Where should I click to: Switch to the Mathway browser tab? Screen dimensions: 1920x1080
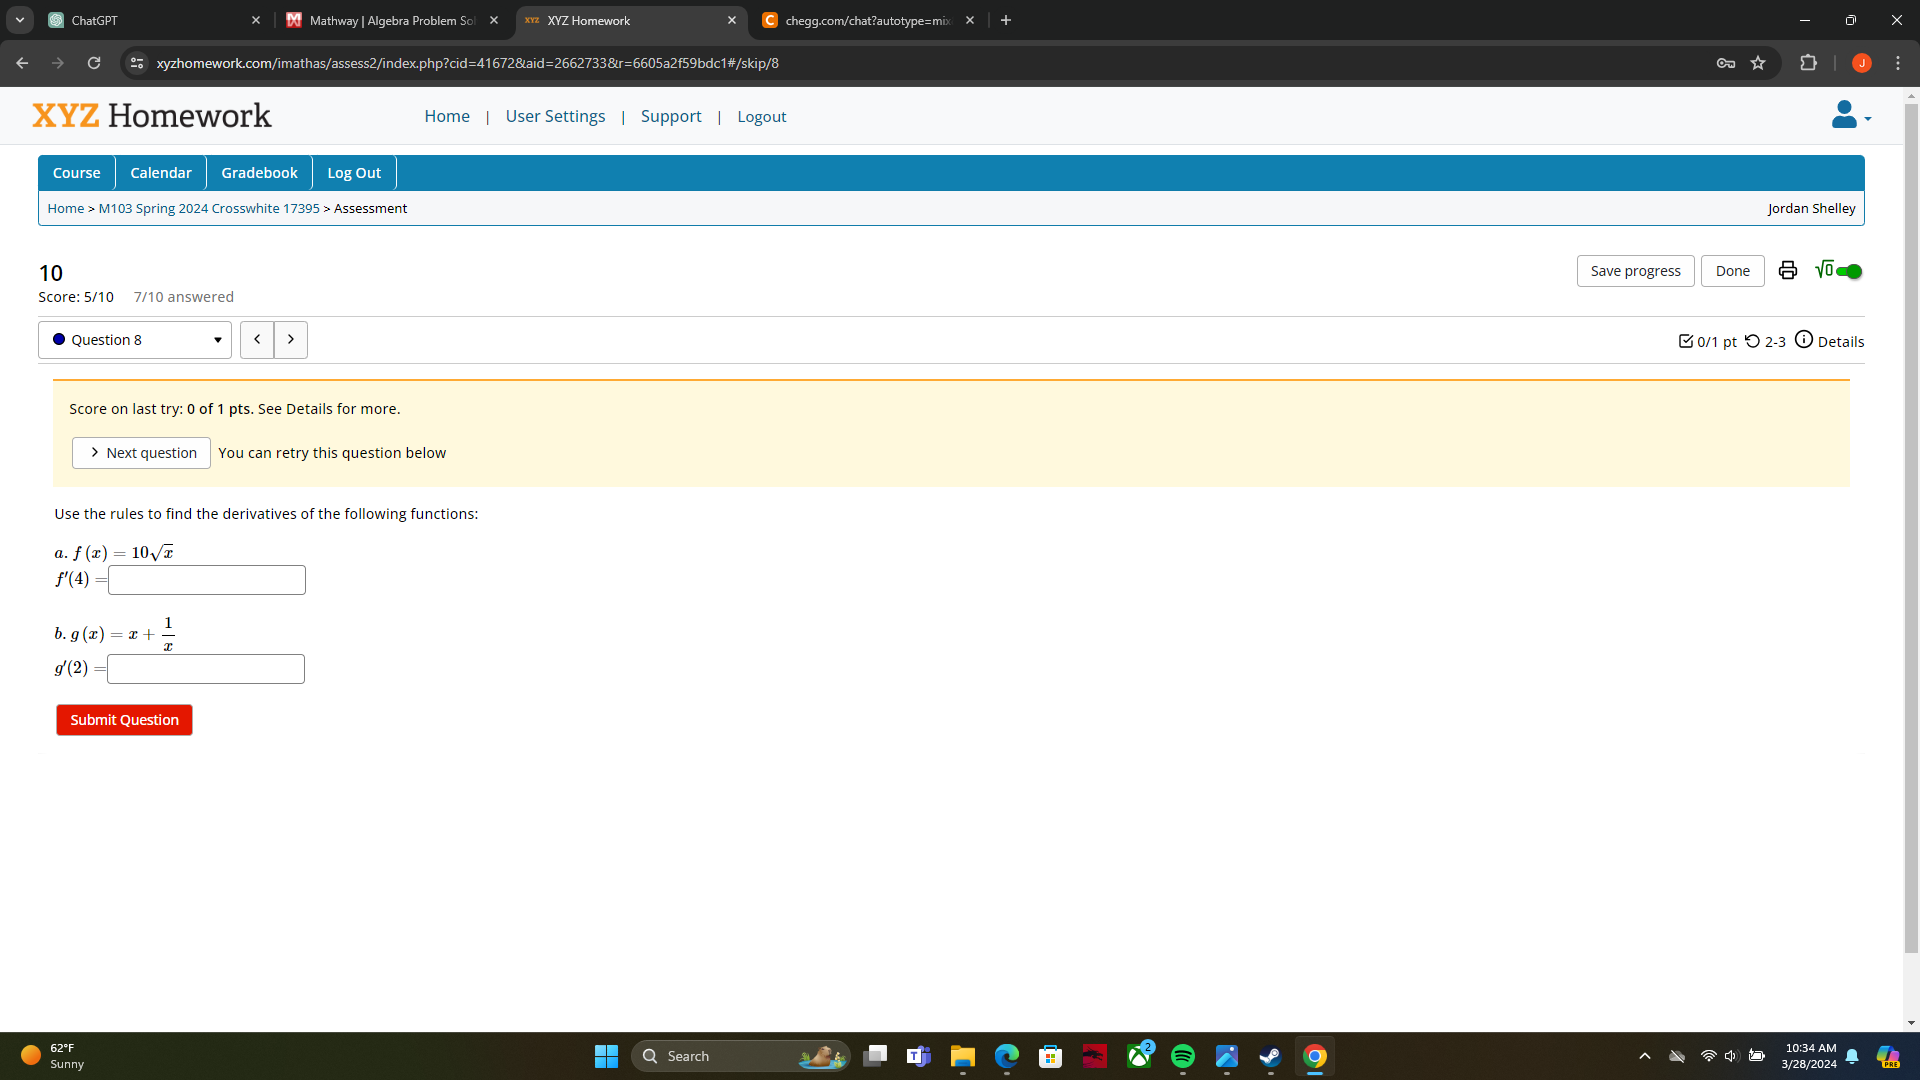(390, 20)
